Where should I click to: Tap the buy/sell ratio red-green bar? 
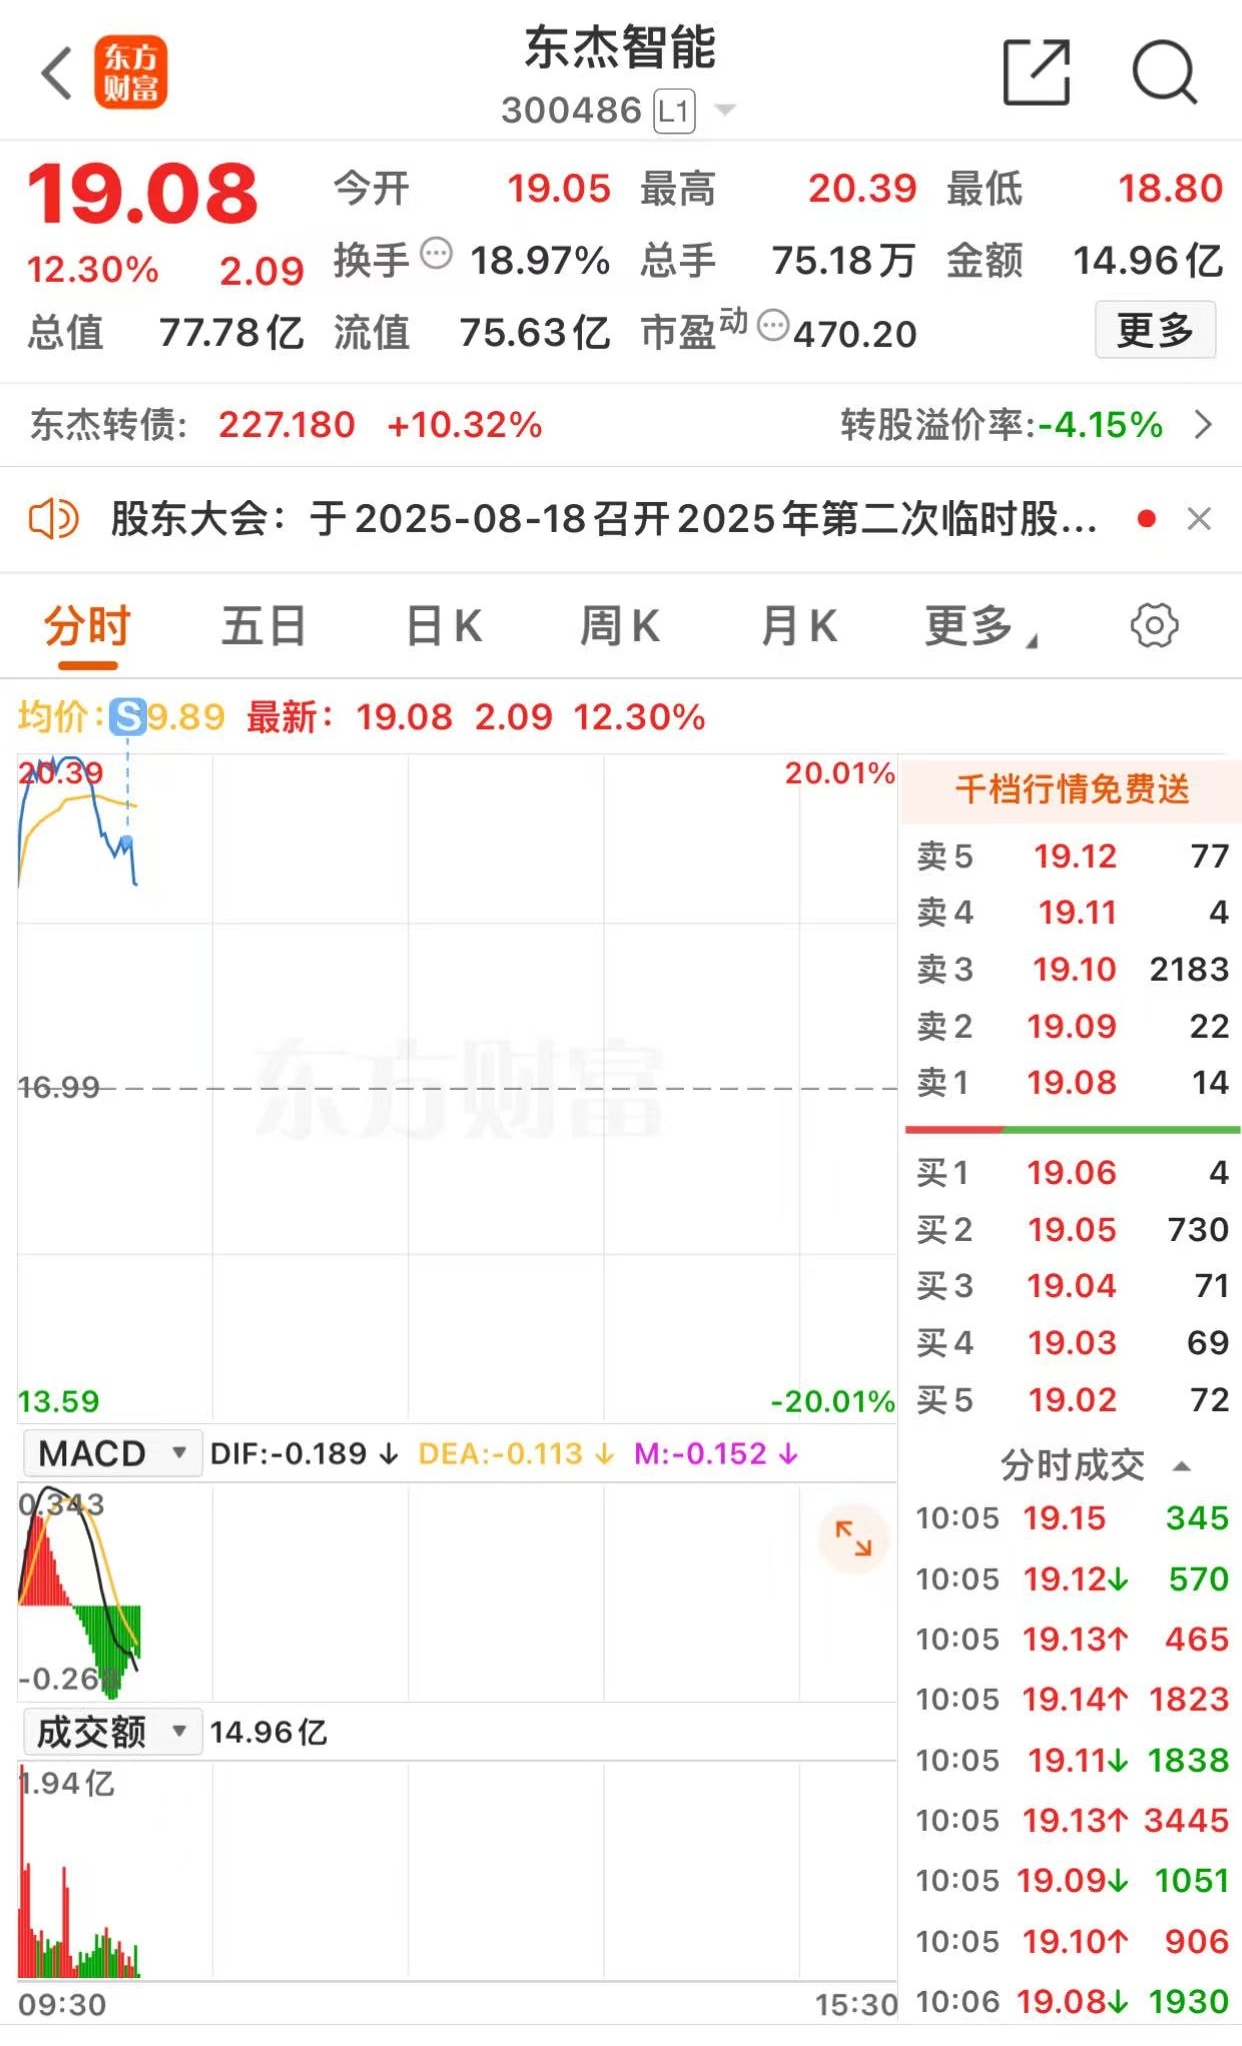click(x=1072, y=1130)
